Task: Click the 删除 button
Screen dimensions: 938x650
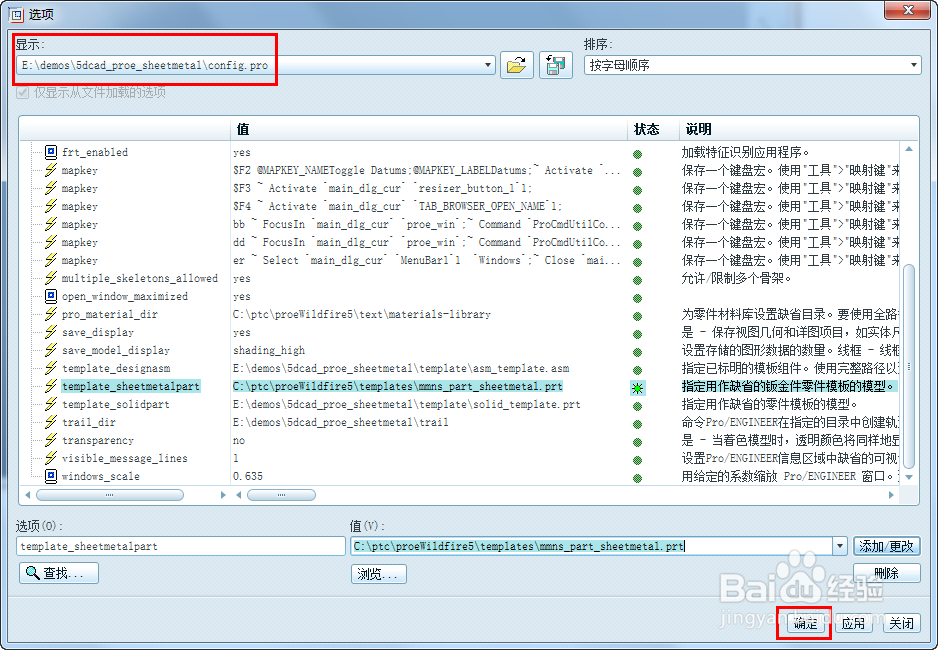Action: click(x=887, y=573)
